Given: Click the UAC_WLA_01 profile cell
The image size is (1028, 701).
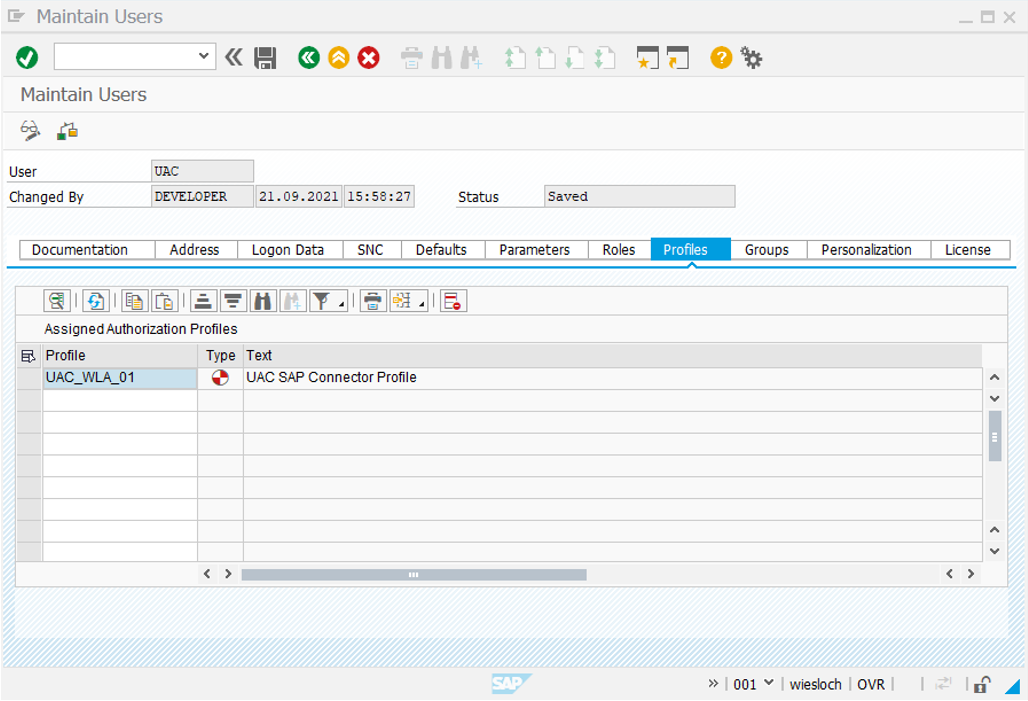Looking at the screenshot, I should (x=119, y=378).
